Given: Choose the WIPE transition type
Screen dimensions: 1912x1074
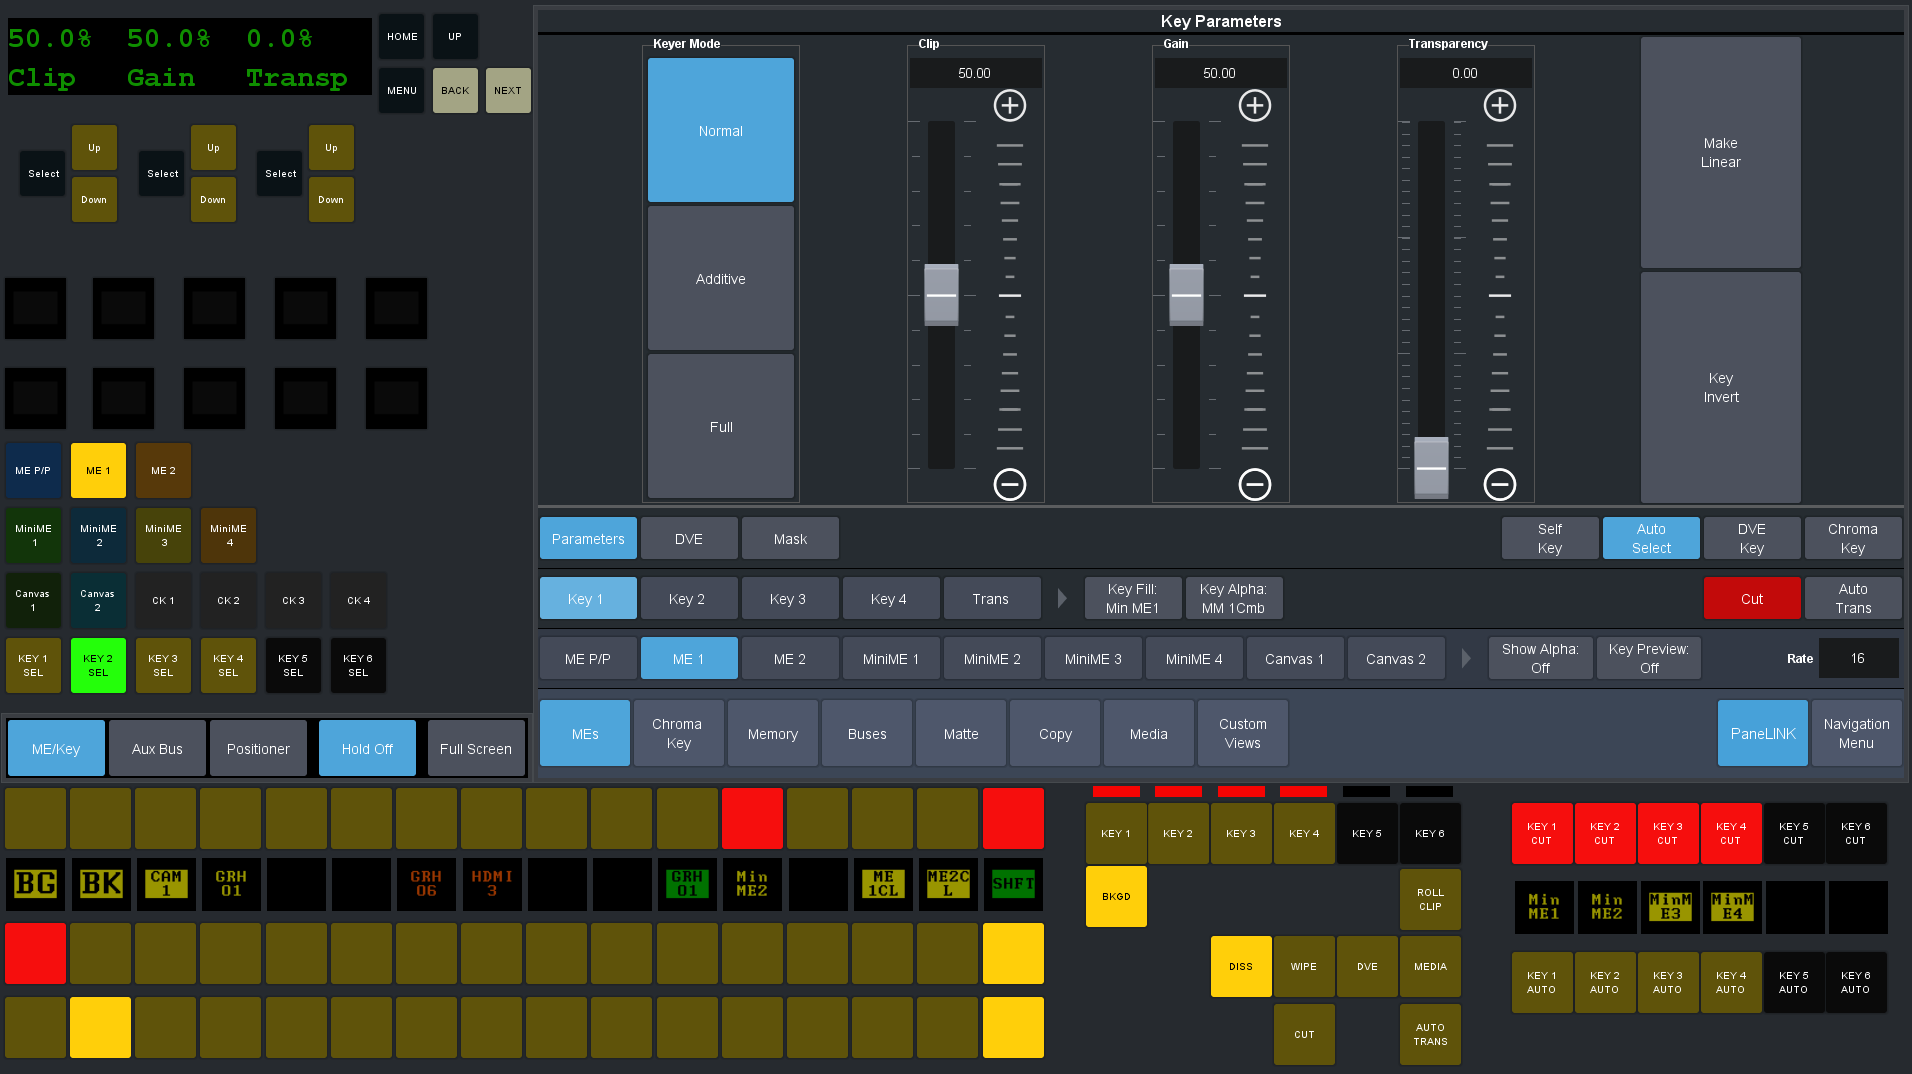Looking at the screenshot, I should point(1304,966).
